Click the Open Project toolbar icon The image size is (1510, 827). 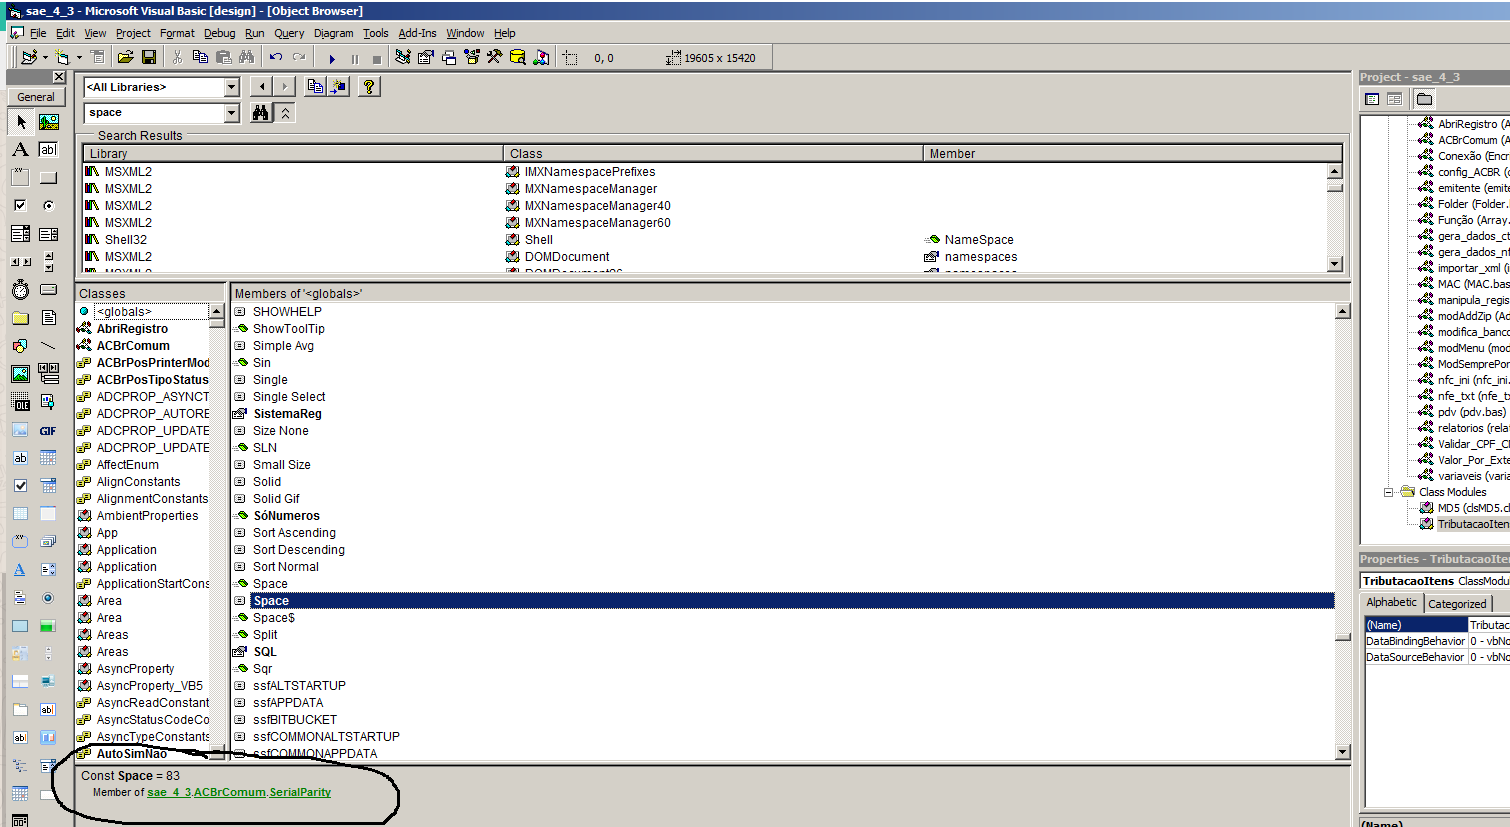coord(125,58)
